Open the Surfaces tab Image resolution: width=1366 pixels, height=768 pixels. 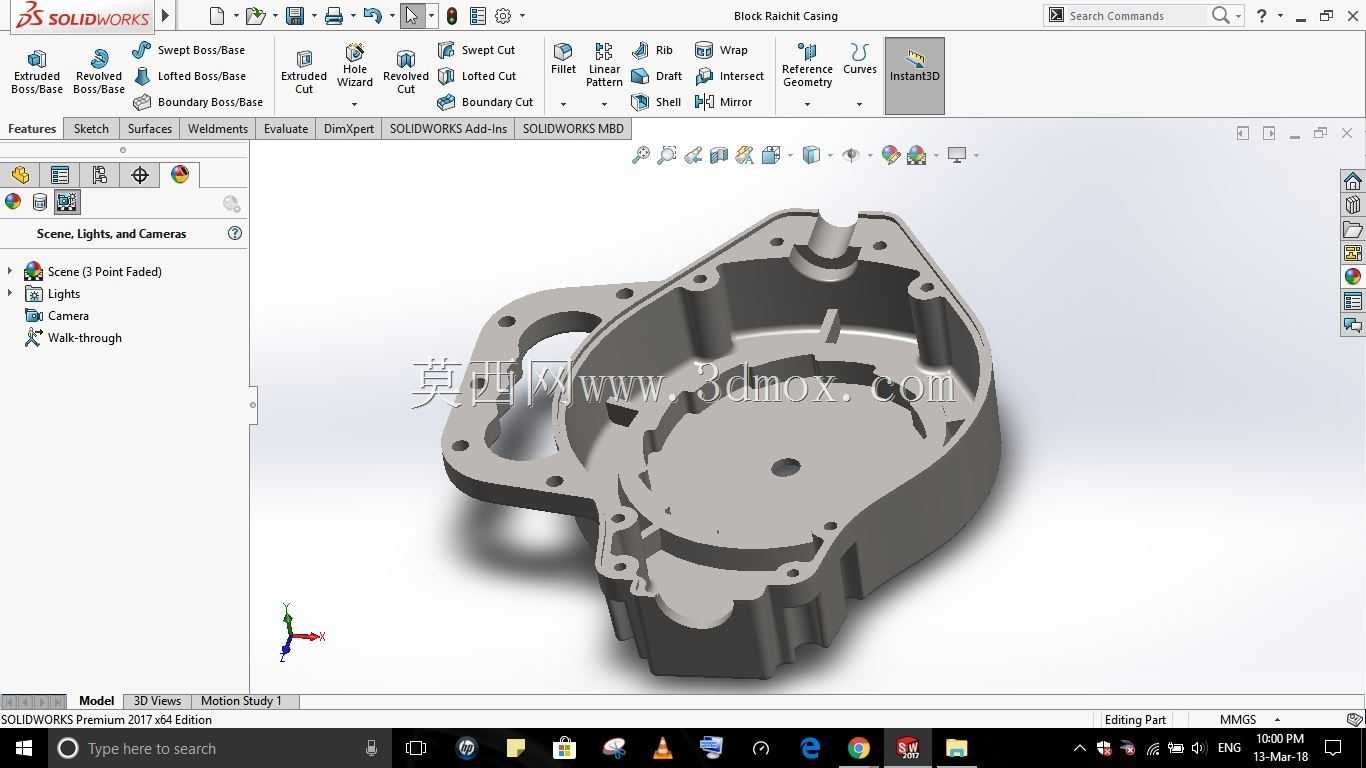coord(150,128)
